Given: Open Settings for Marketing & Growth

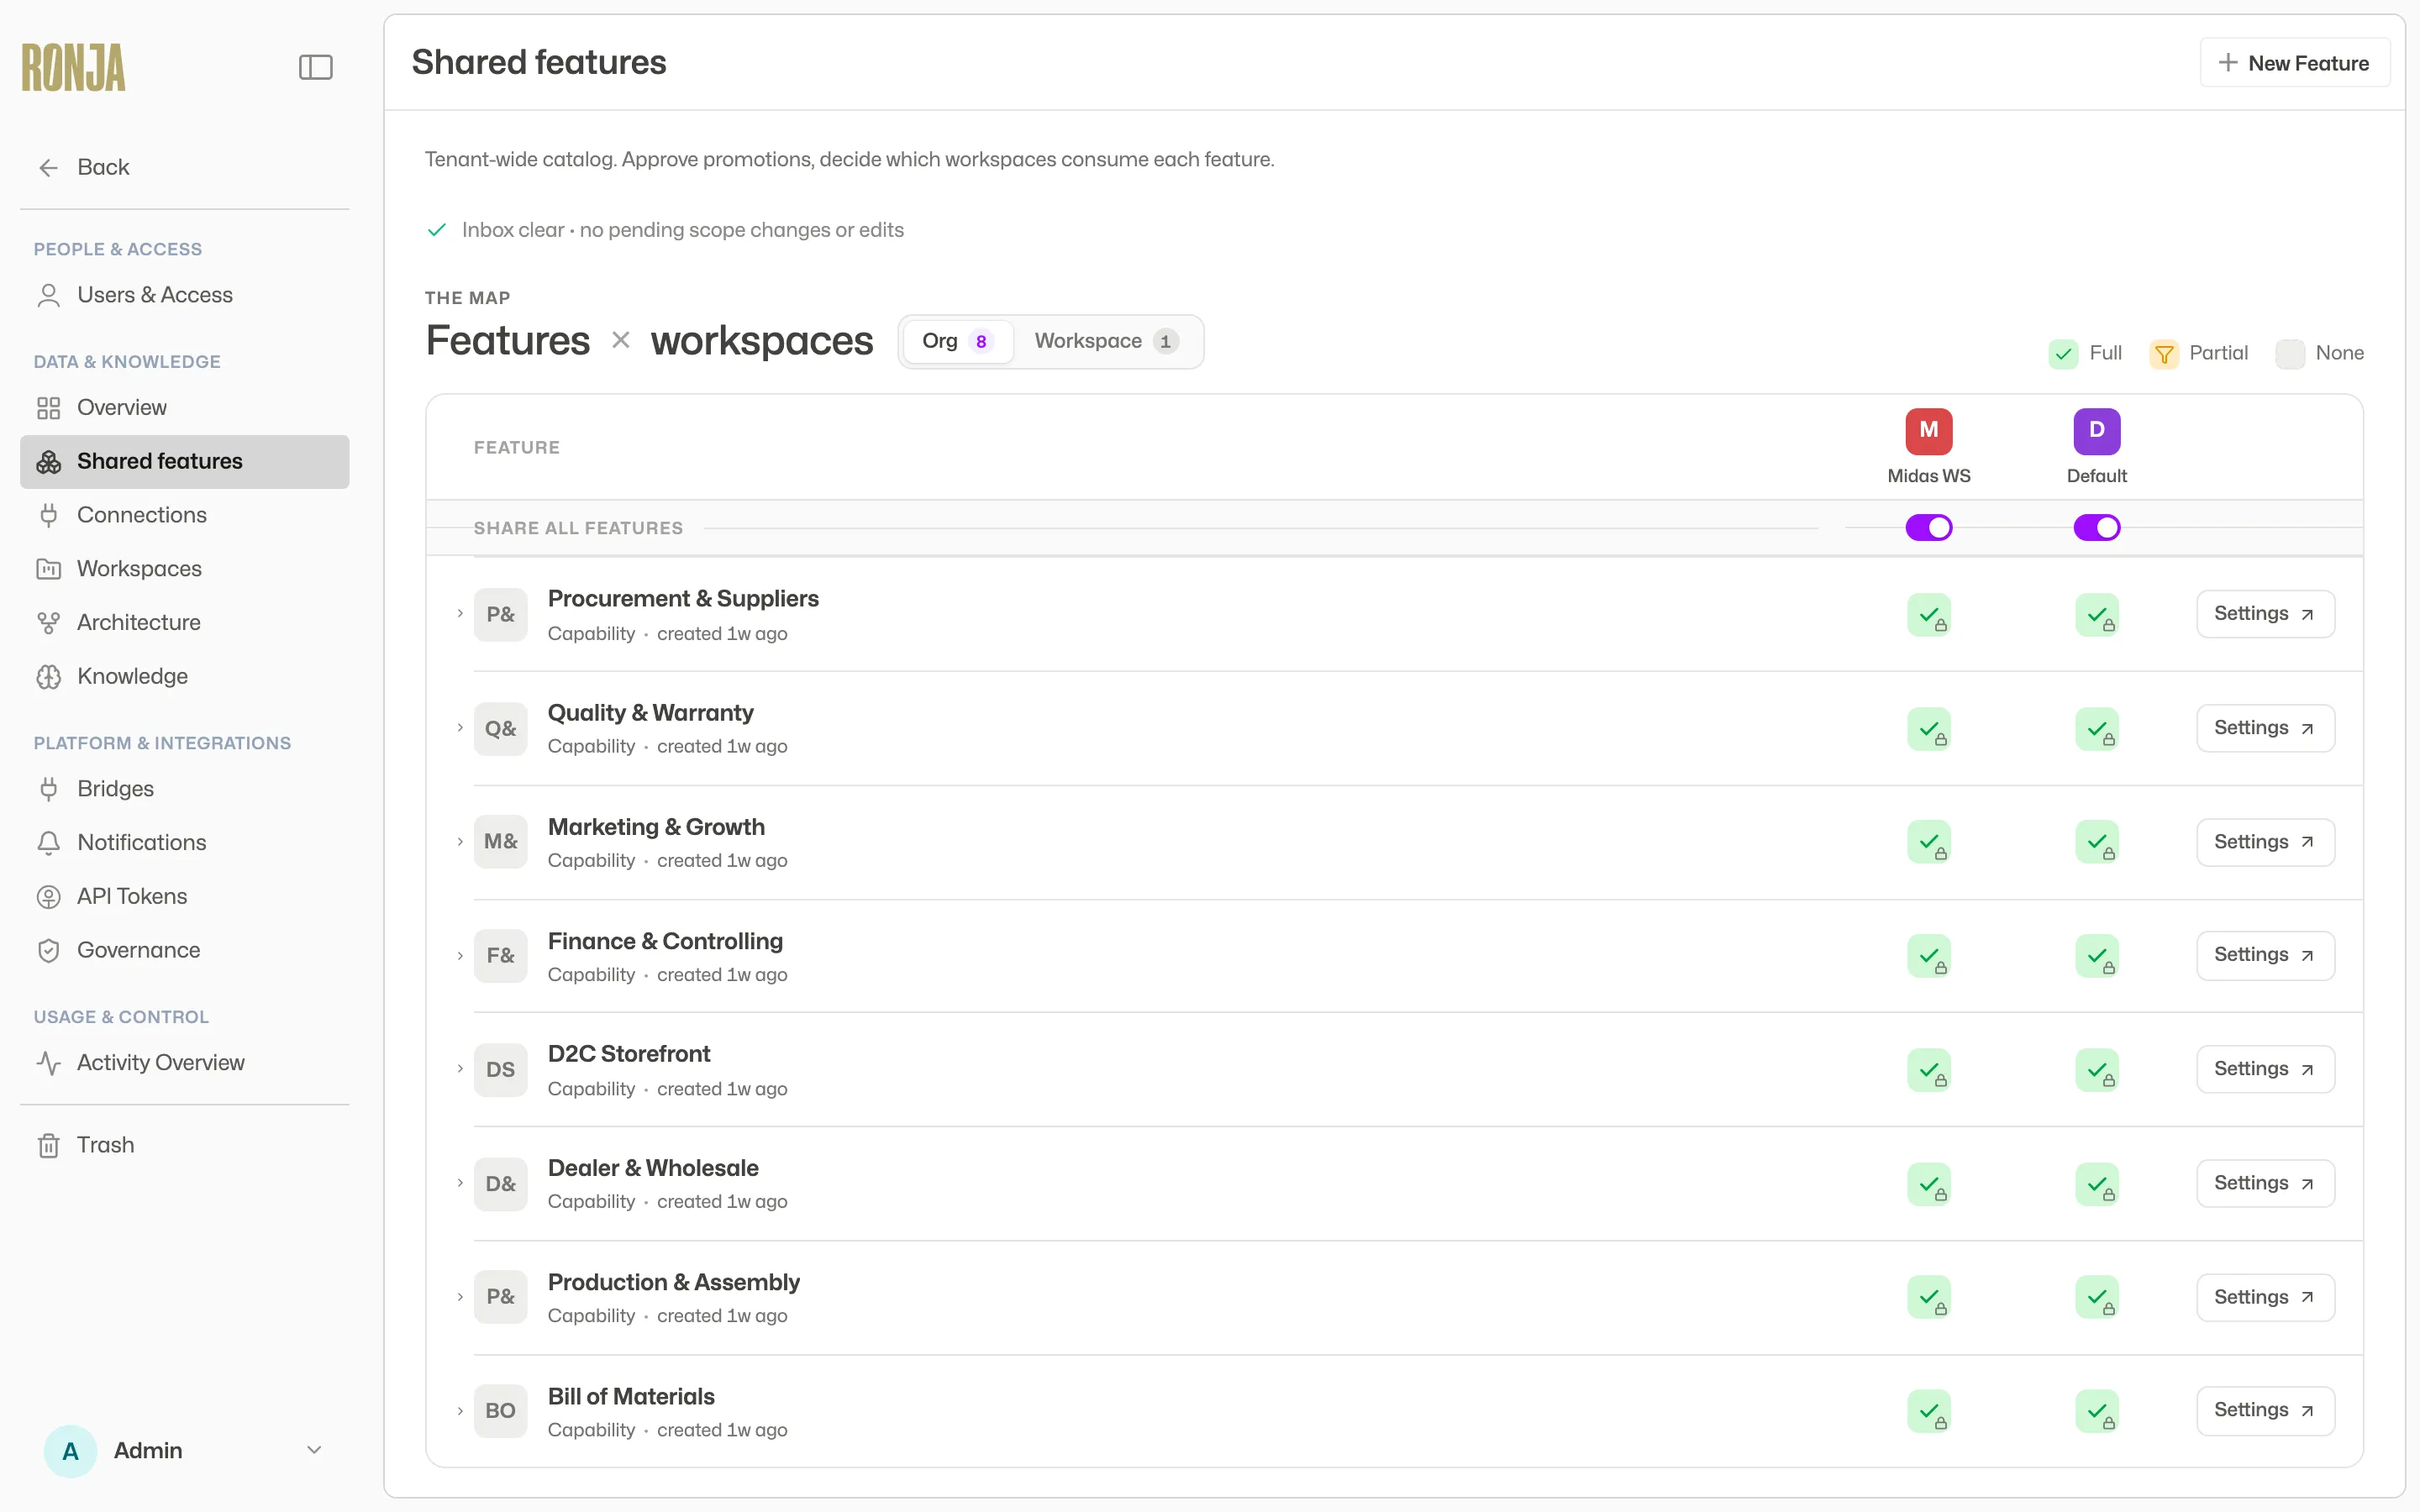Looking at the screenshot, I should pos(2265,842).
